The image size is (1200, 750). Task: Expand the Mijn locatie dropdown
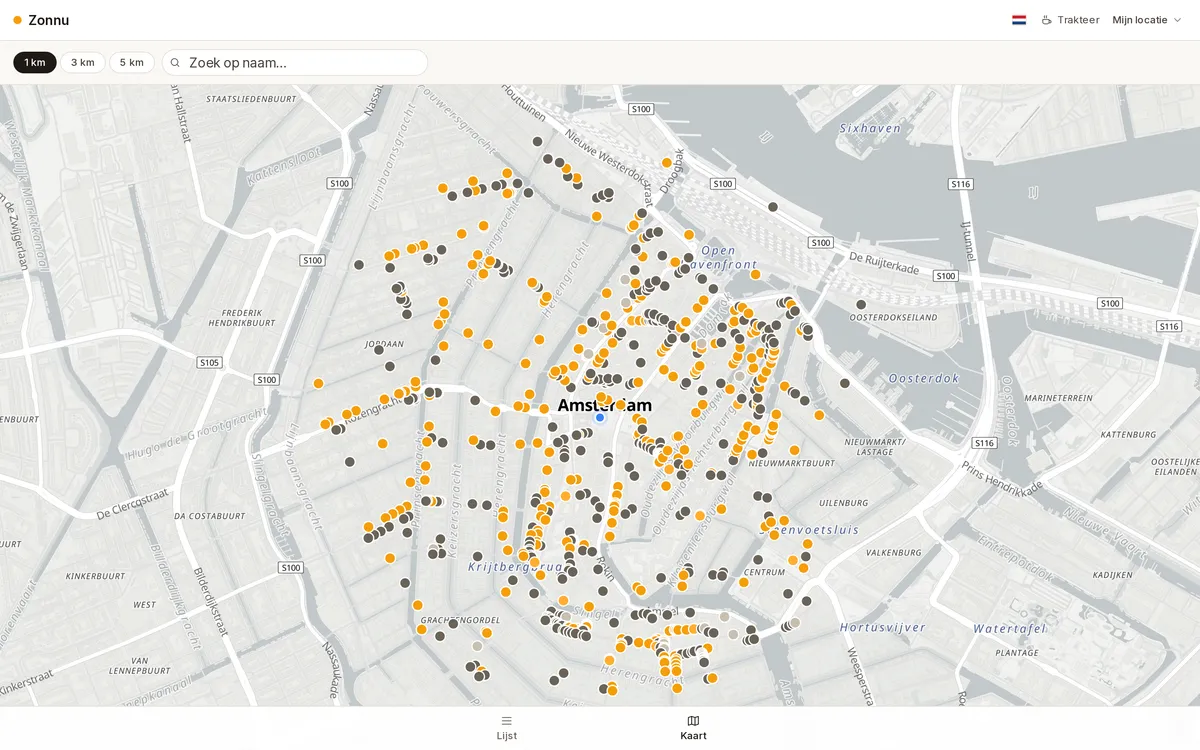point(1147,20)
